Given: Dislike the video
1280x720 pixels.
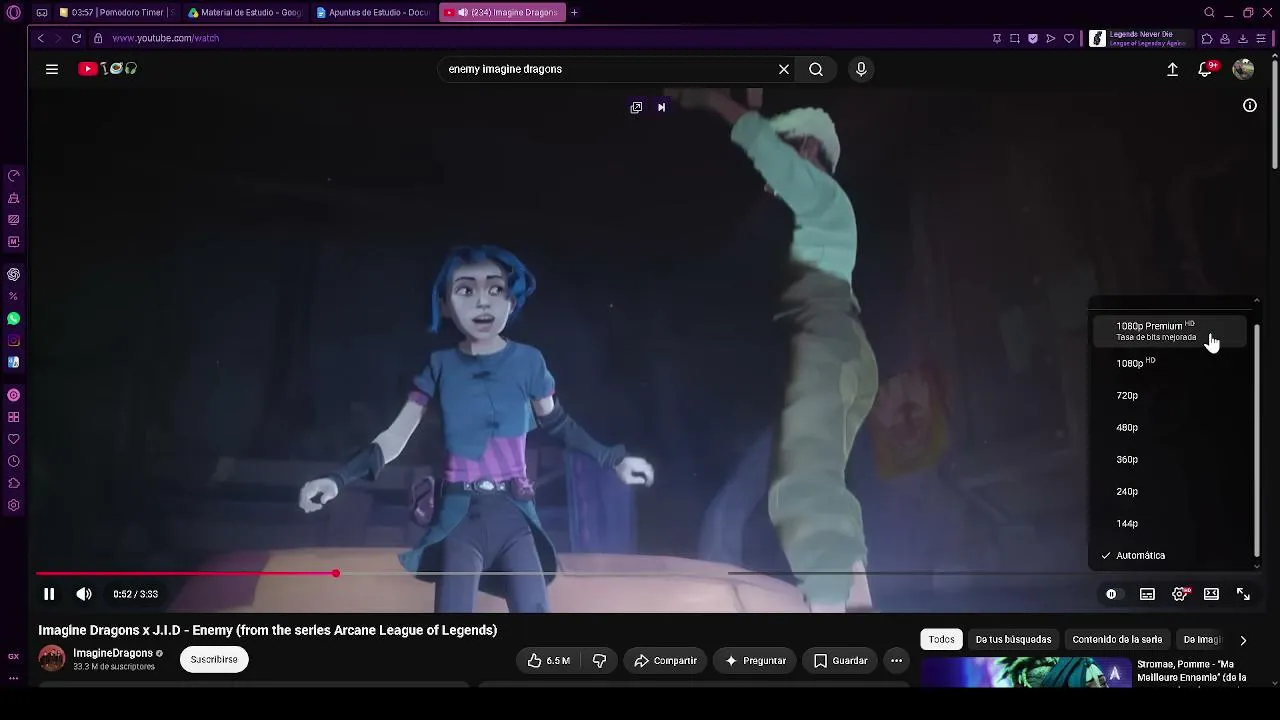Looking at the screenshot, I should 599,660.
